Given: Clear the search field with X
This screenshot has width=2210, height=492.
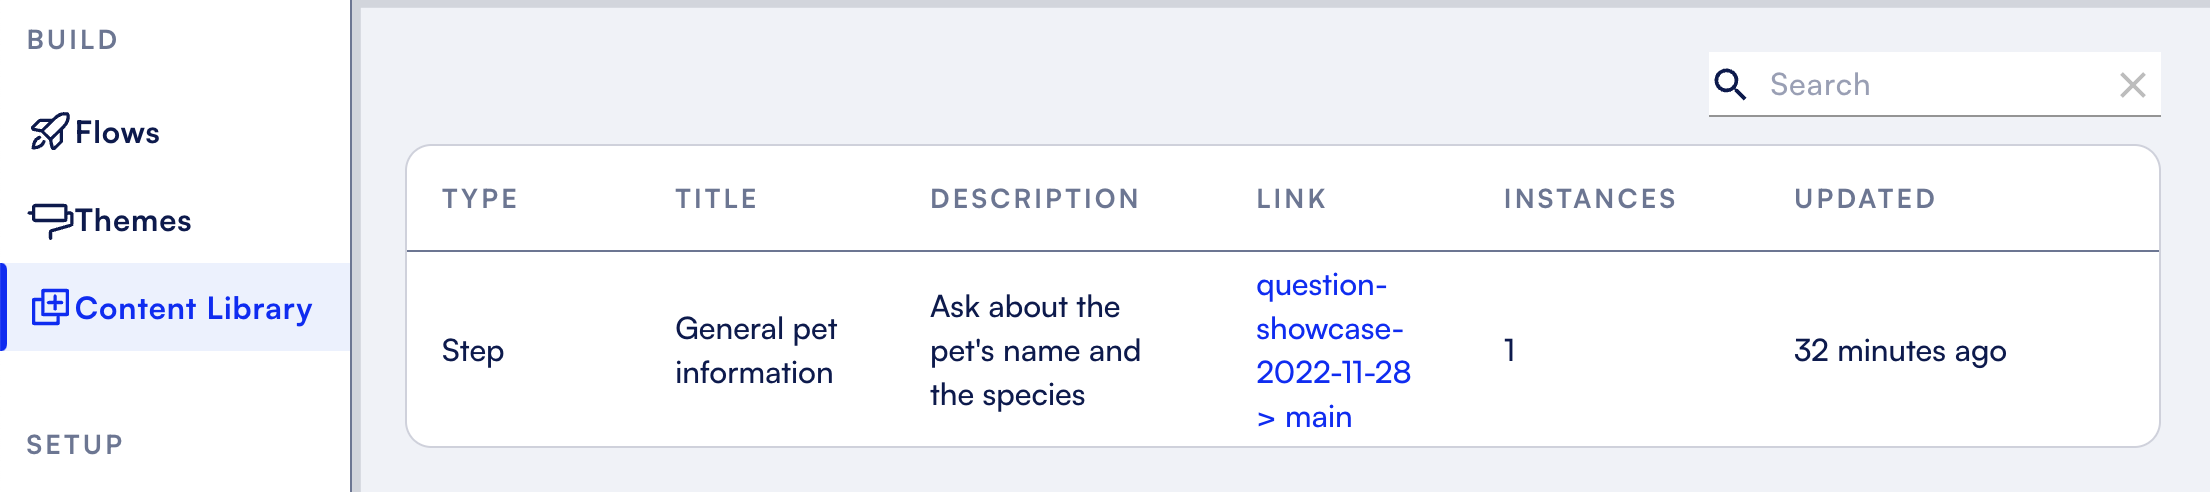Looking at the screenshot, I should point(2132,85).
